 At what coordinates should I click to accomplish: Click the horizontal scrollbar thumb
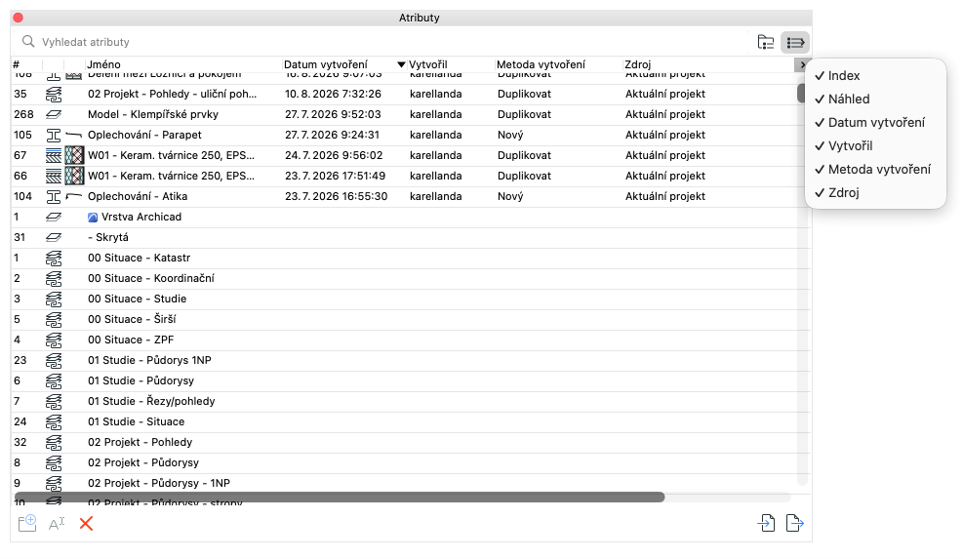pyautogui.click(x=340, y=496)
